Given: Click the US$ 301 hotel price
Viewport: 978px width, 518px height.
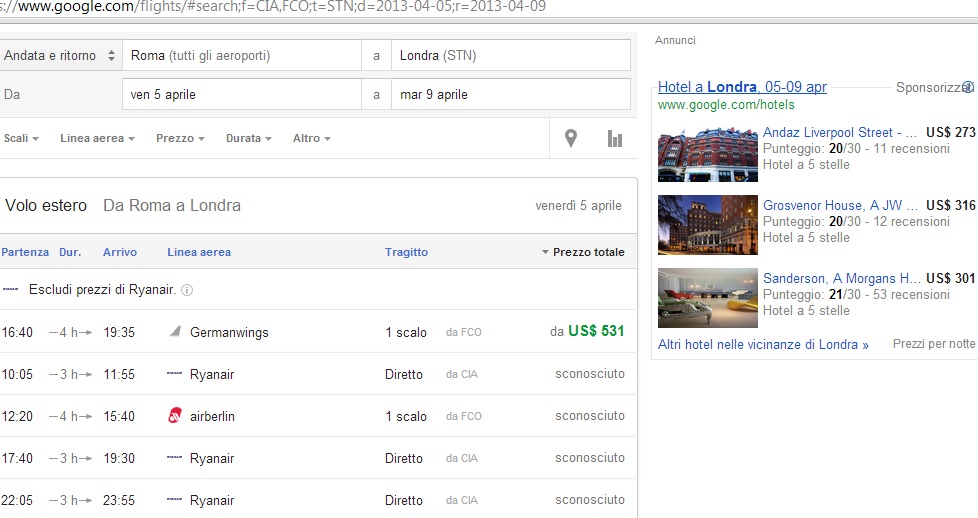Looking at the screenshot, I should click(x=951, y=278).
